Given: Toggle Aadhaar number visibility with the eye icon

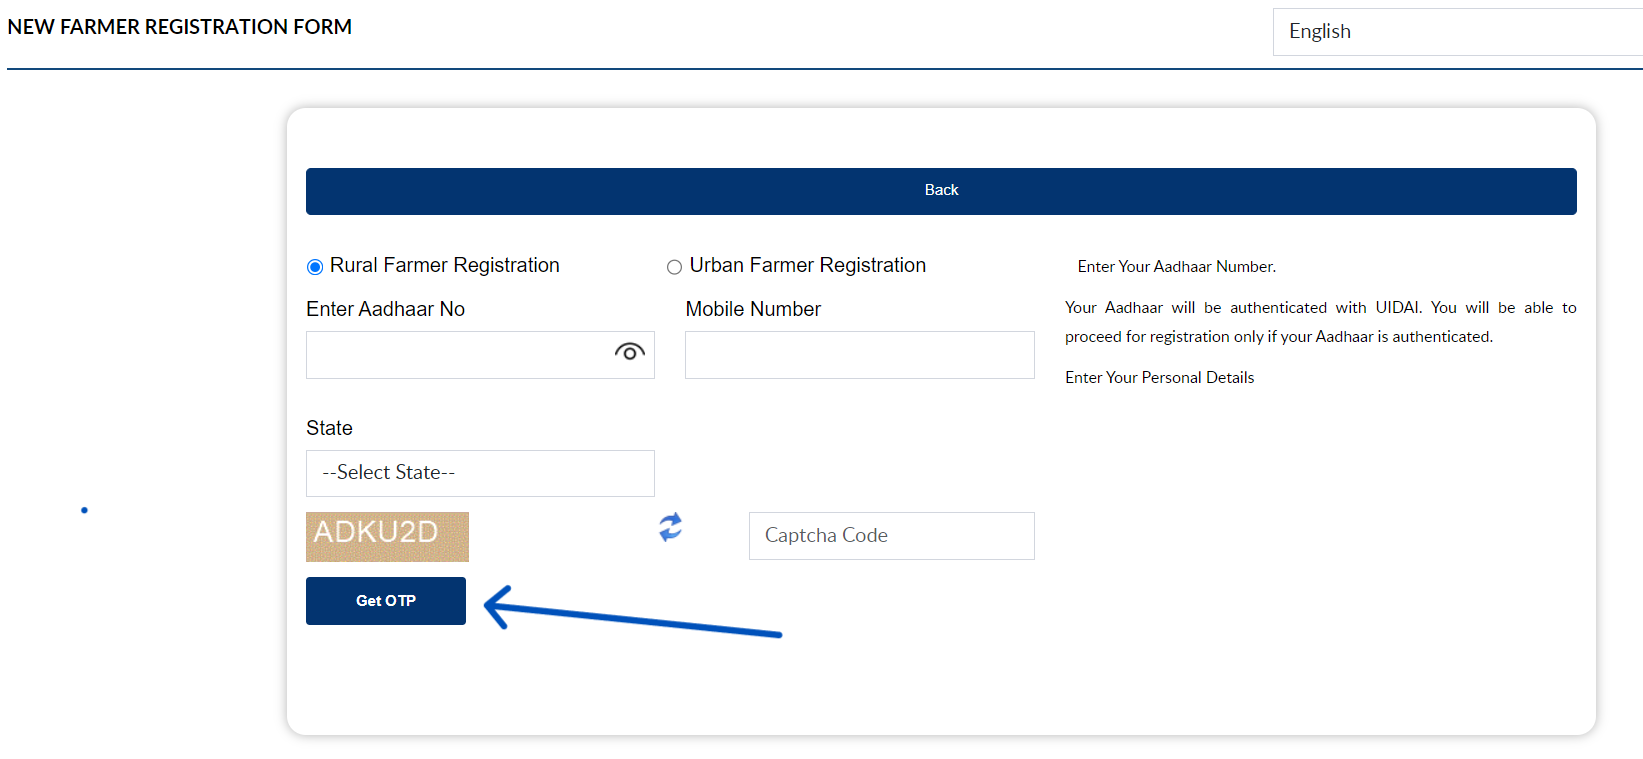Looking at the screenshot, I should (630, 352).
